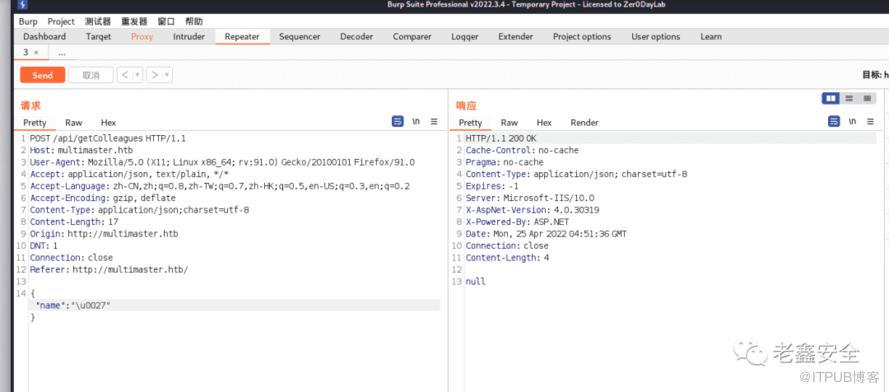Click the X-Powered-By: ASP.NET response header
The width and height of the screenshot is (889, 392).
(517, 222)
